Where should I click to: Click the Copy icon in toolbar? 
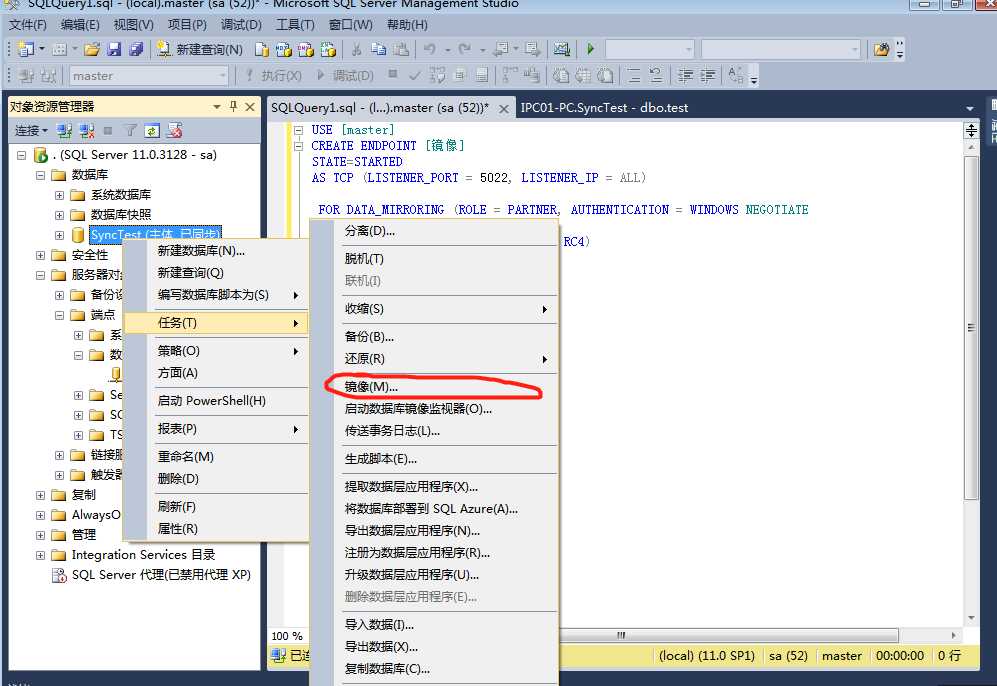tap(378, 49)
